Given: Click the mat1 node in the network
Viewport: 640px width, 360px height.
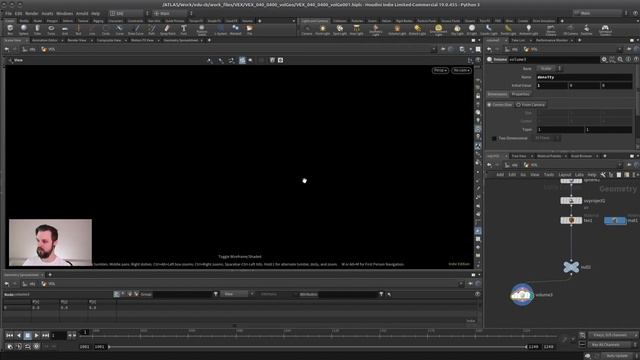Looking at the screenshot, I should pyautogui.click(x=615, y=220).
